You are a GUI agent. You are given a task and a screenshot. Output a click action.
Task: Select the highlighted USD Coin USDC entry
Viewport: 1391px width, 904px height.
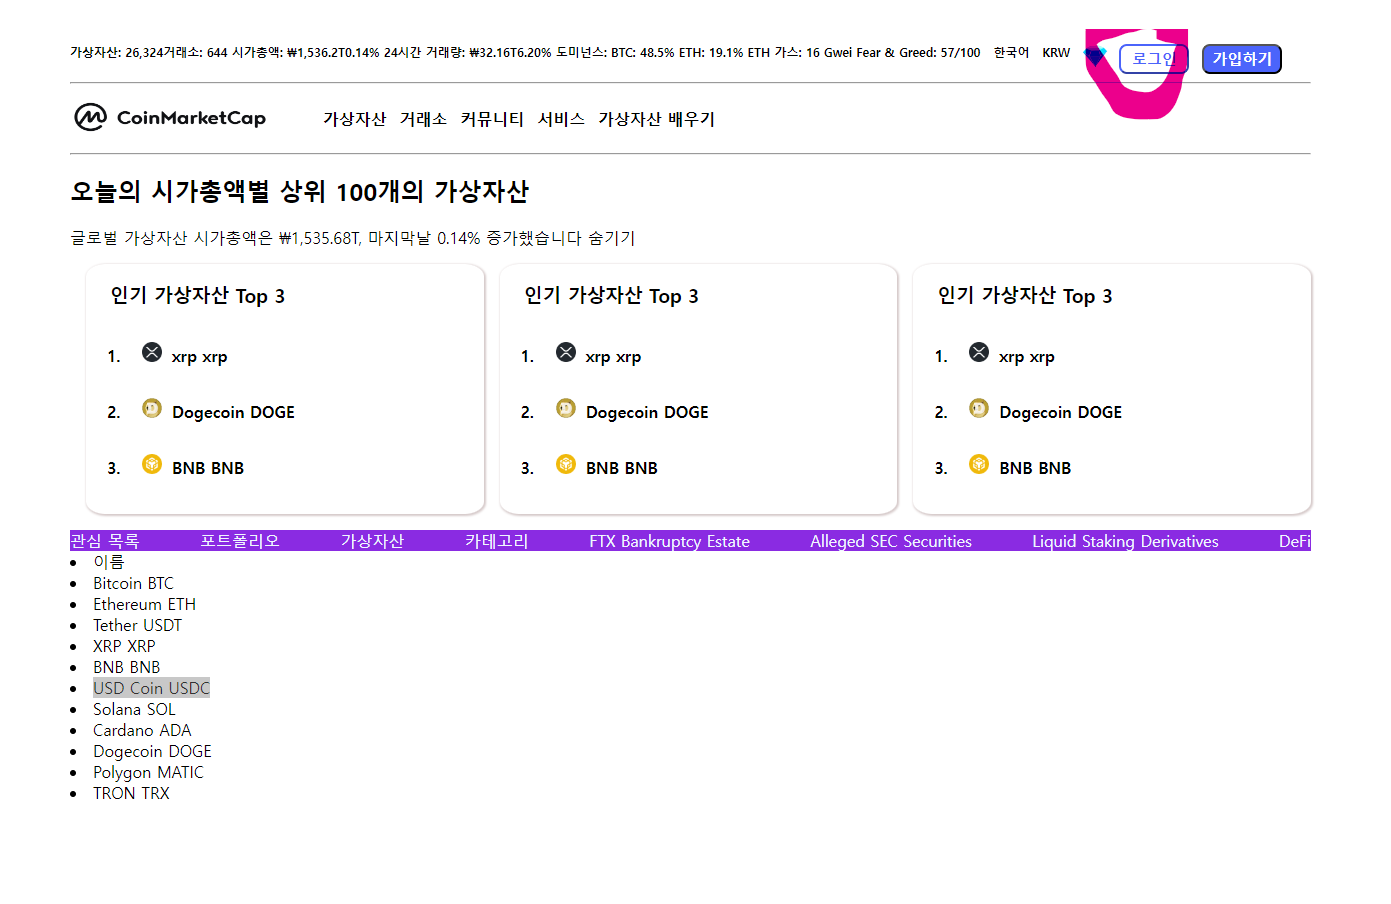[151, 688]
